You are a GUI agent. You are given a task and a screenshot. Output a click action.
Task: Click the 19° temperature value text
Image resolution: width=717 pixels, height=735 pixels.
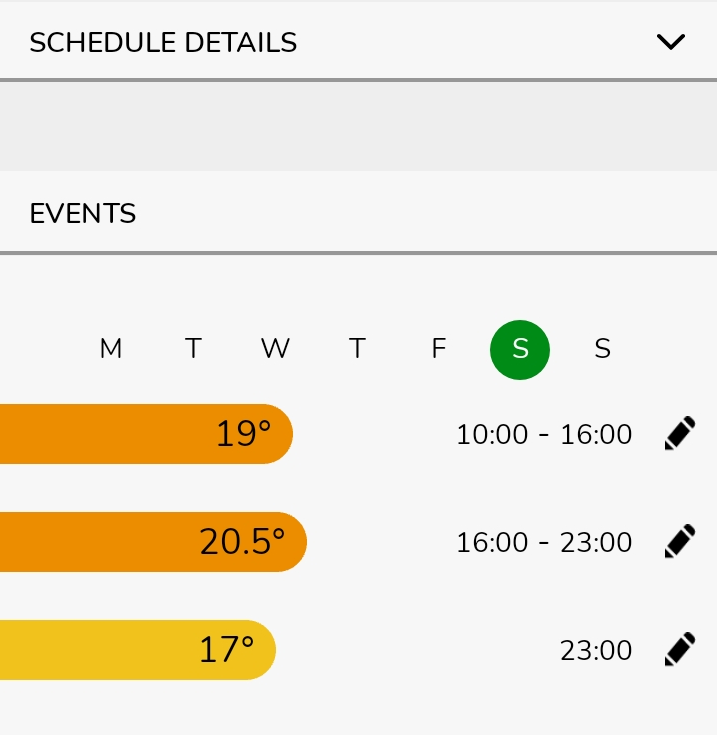(x=243, y=434)
